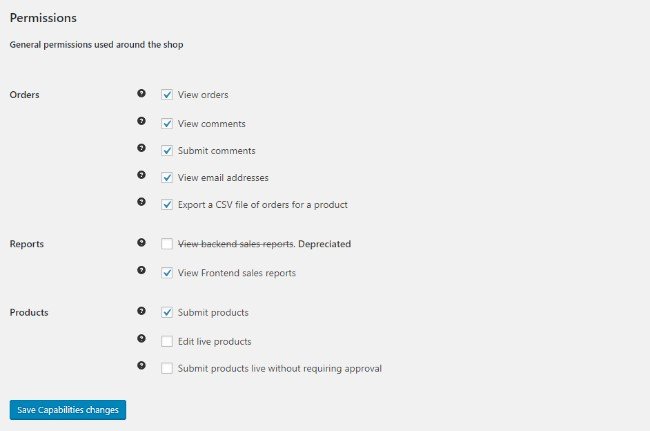Viewport: 650px width, 431px height.
Task: Uncheck the View orders checkbox
Action: click(x=167, y=94)
